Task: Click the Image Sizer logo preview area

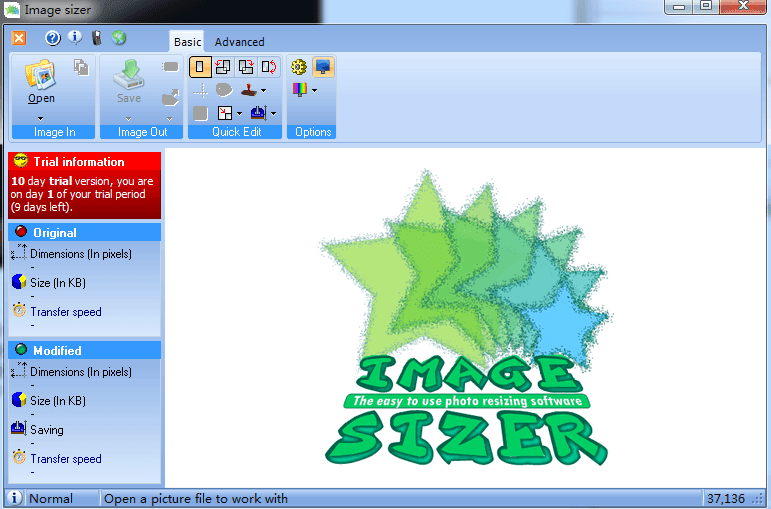Action: coord(466,320)
